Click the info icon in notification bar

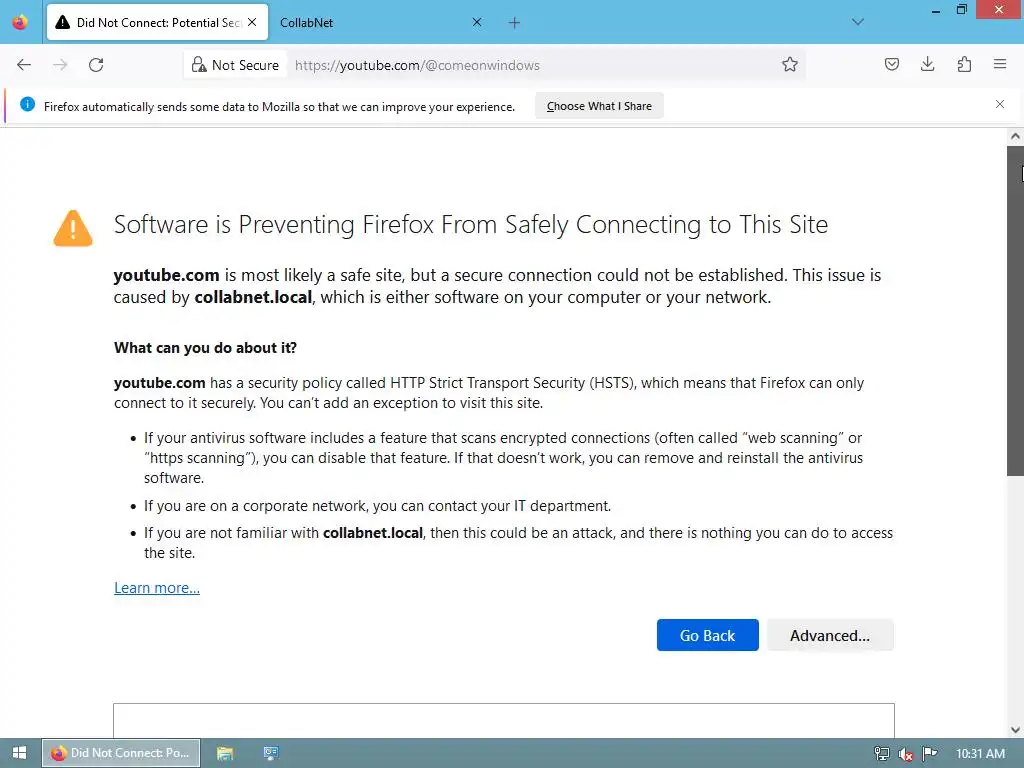click(x=27, y=104)
